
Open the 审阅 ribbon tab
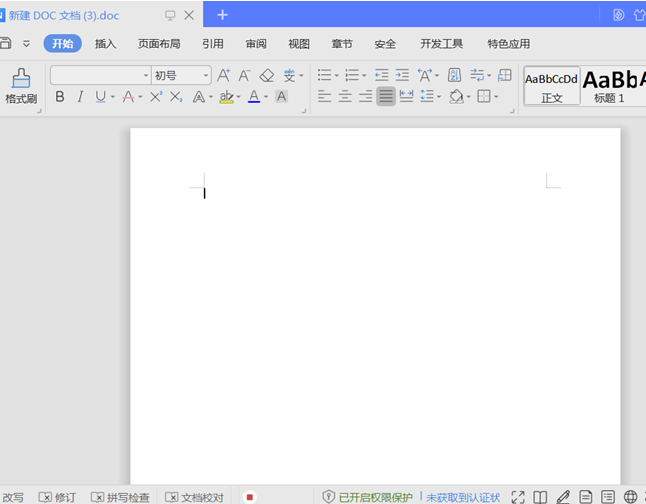pyautogui.click(x=256, y=44)
